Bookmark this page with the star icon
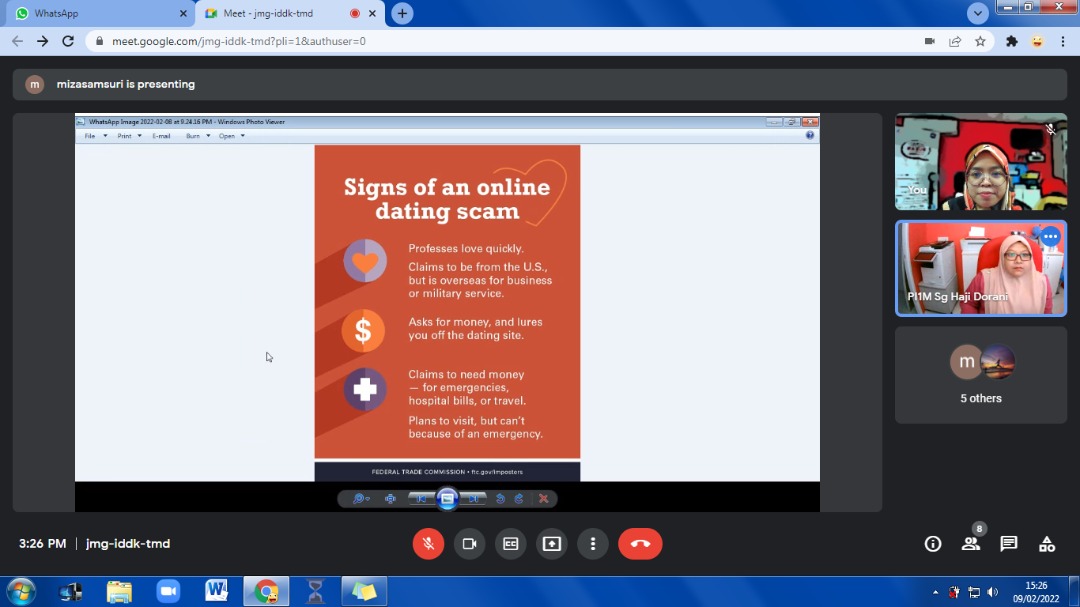Viewport: 1080px width, 607px height. [x=980, y=41]
